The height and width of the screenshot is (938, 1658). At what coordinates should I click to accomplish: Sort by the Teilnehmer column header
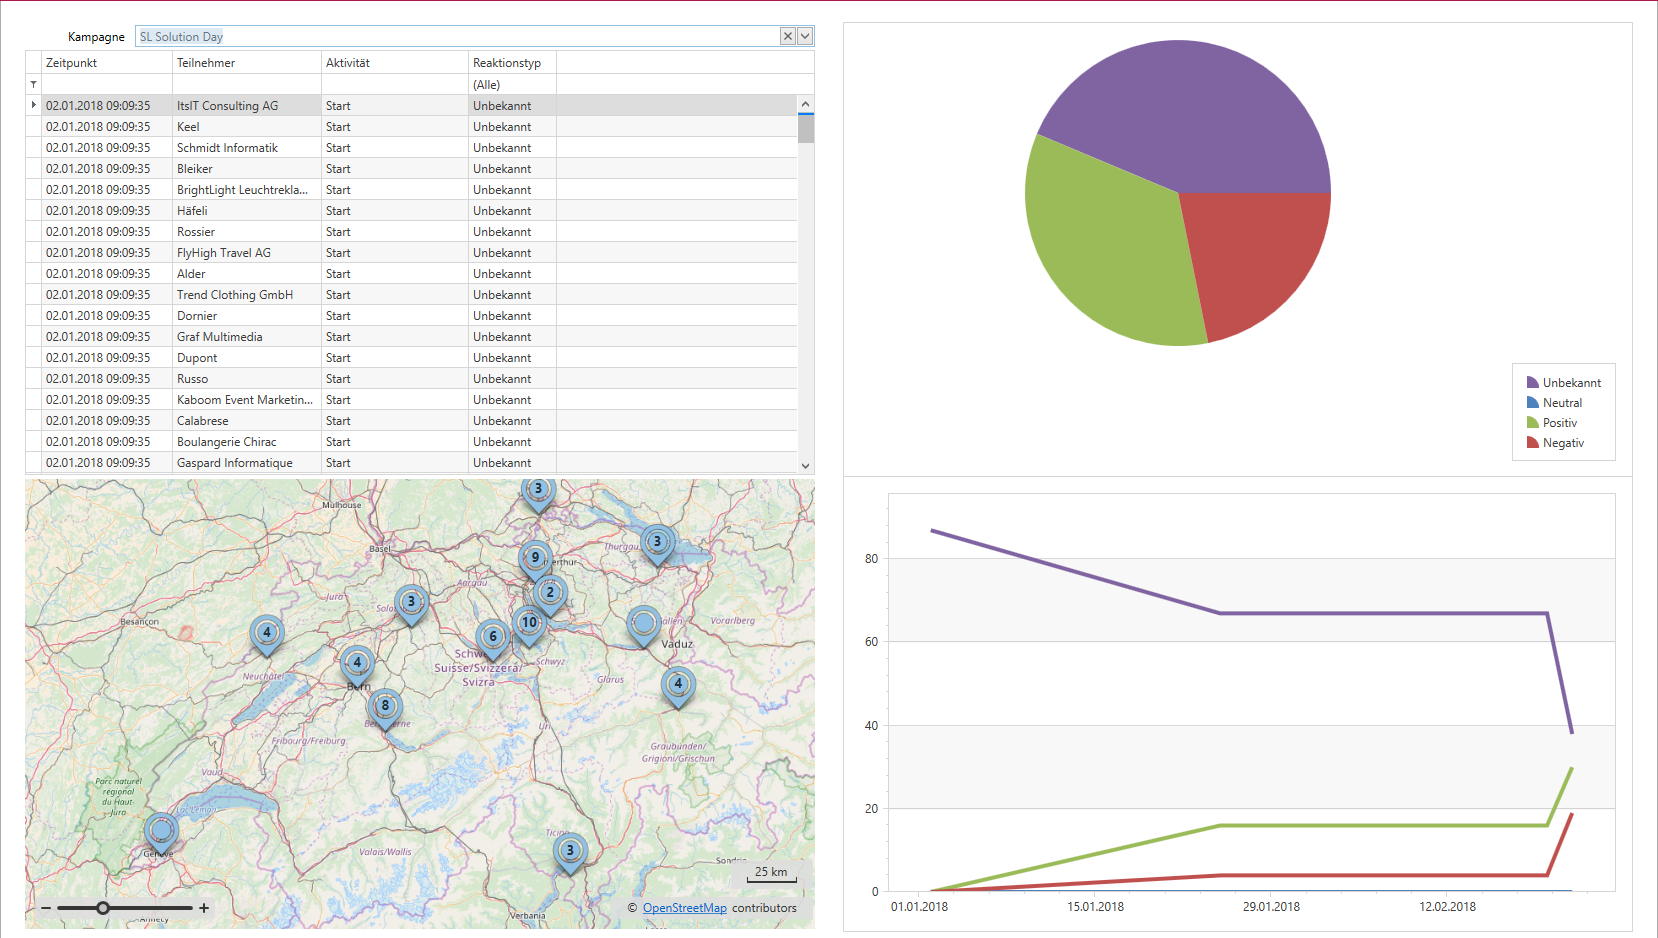(247, 62)
